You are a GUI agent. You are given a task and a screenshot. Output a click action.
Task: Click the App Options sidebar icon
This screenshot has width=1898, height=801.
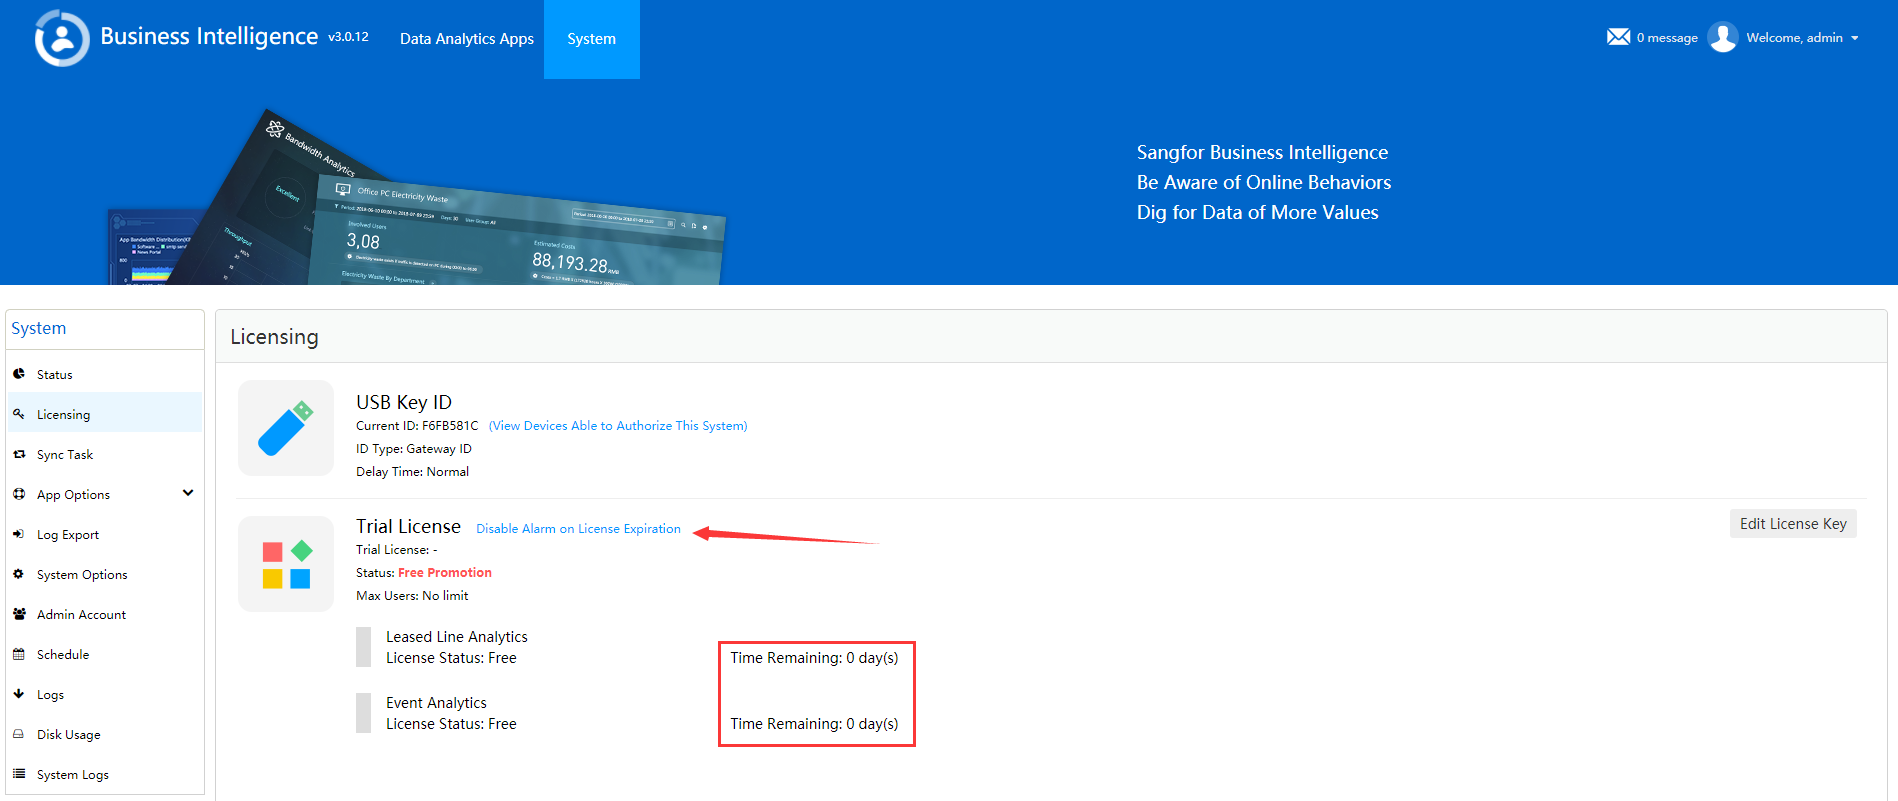pos(19,494)
